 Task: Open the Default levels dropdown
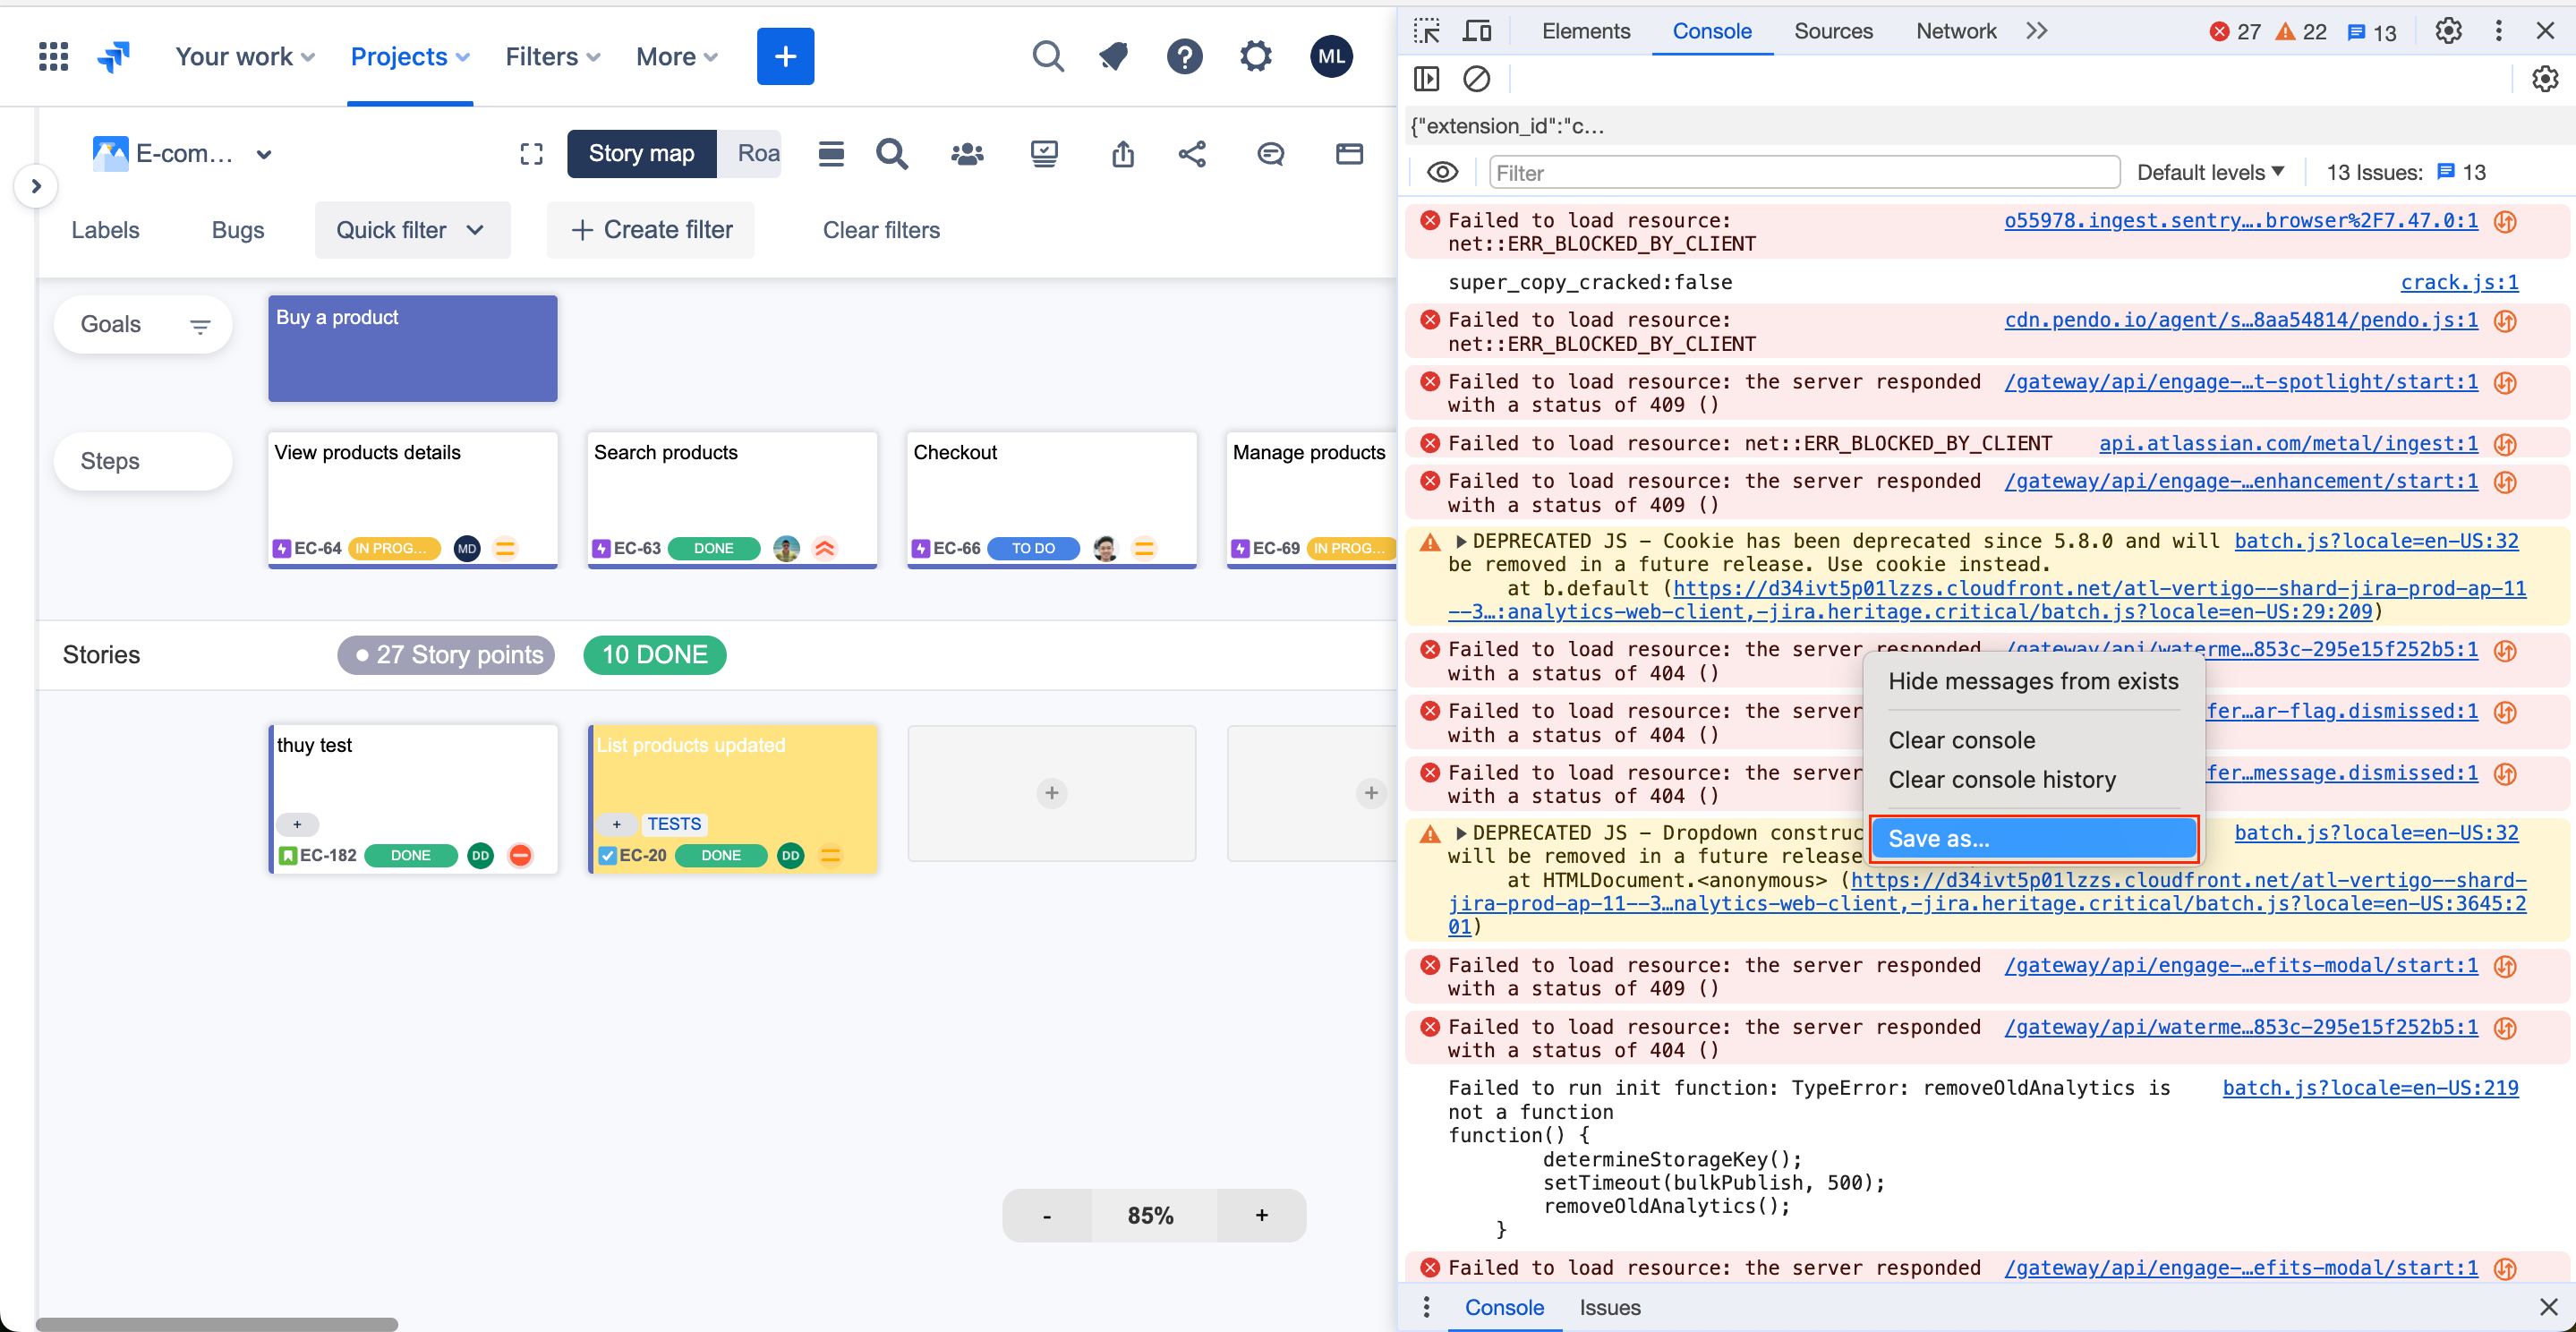click(x=2209, y=172)
